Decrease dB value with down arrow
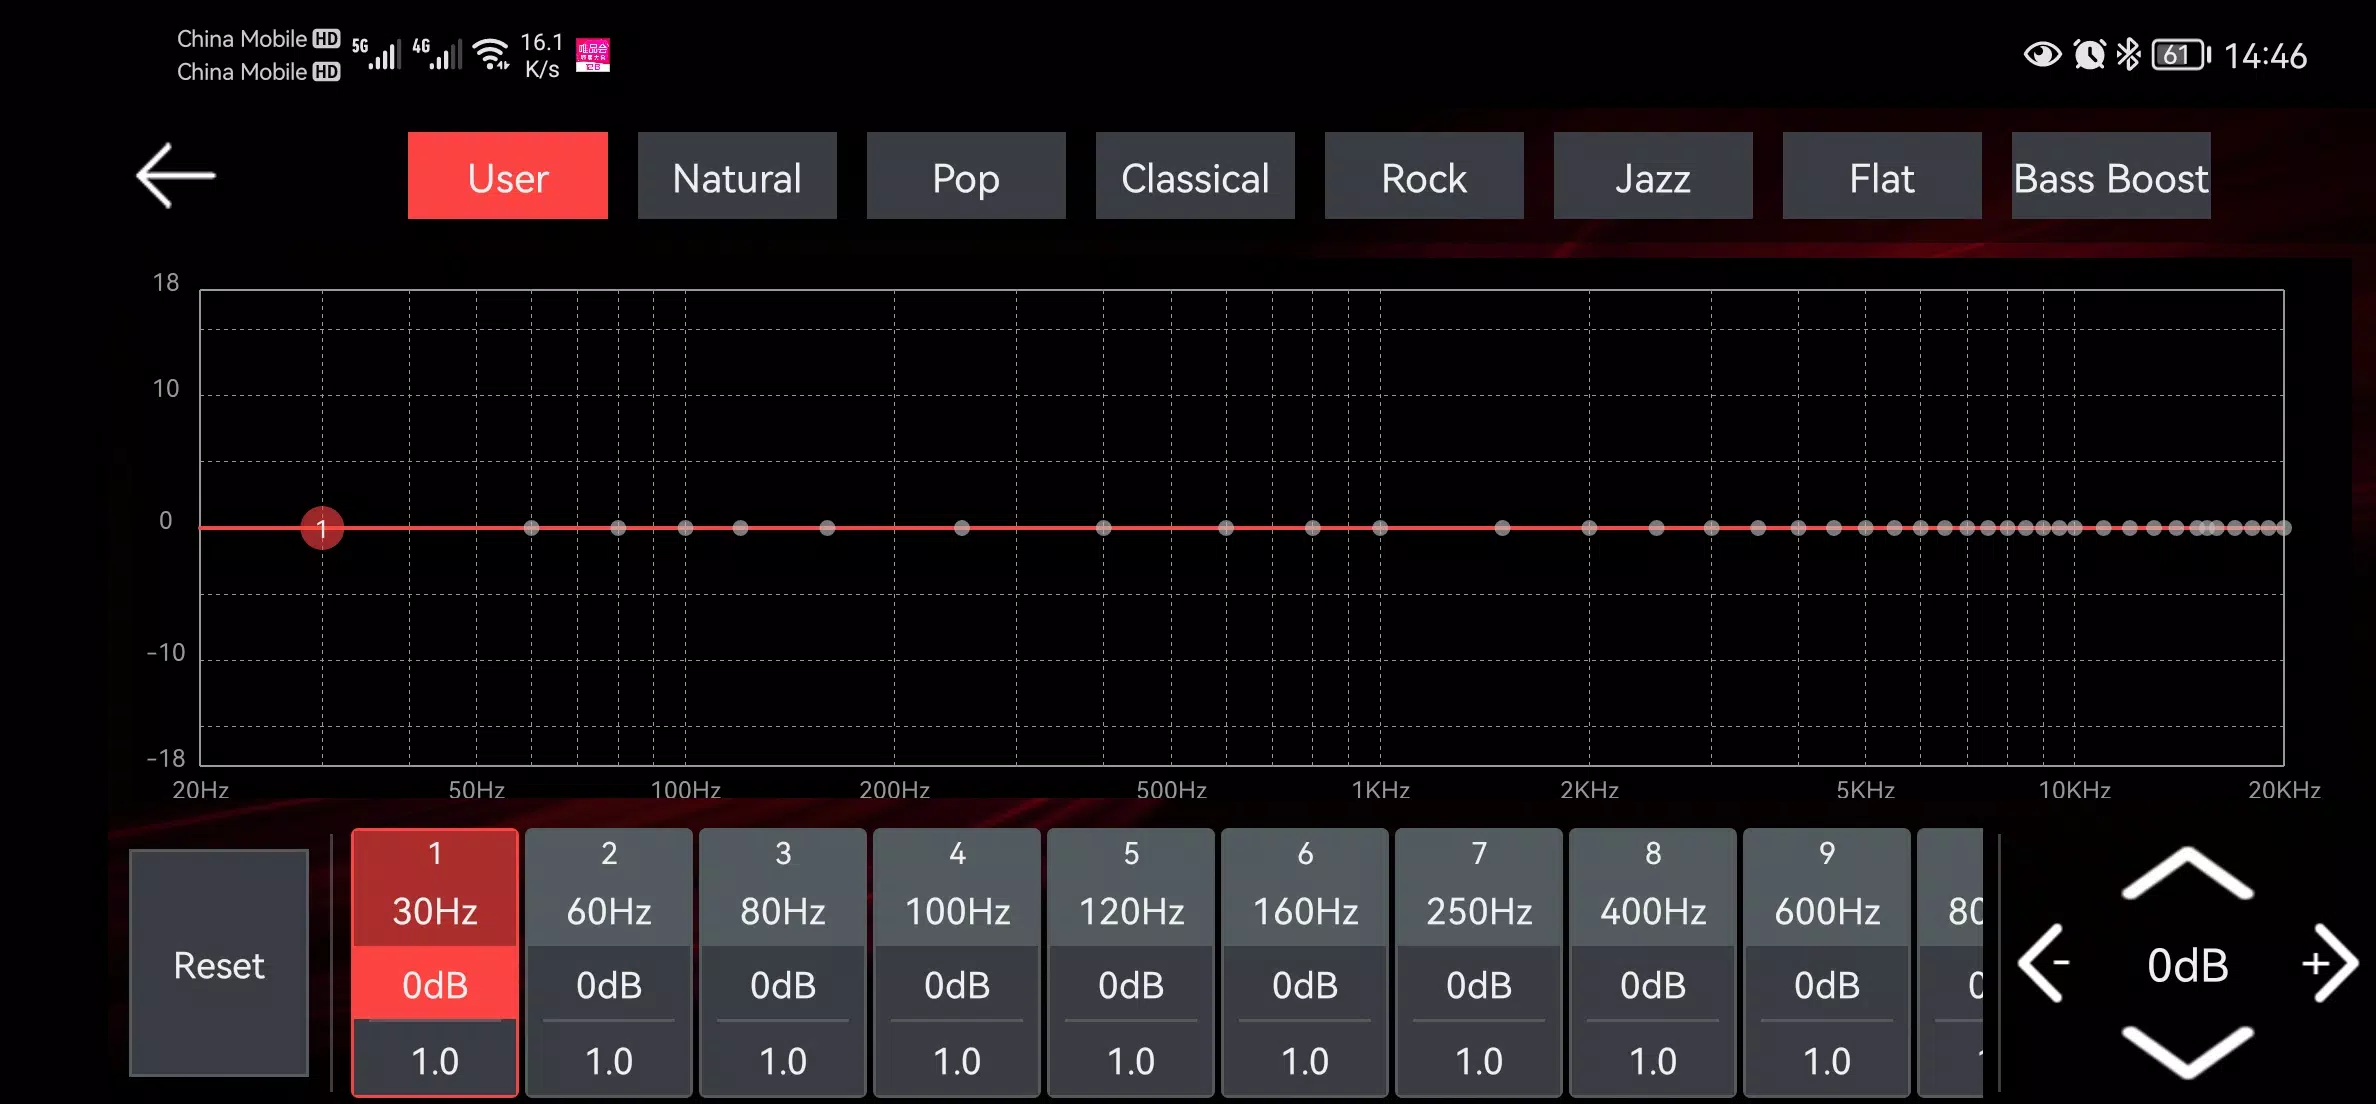 [x=2190, y=1049]
